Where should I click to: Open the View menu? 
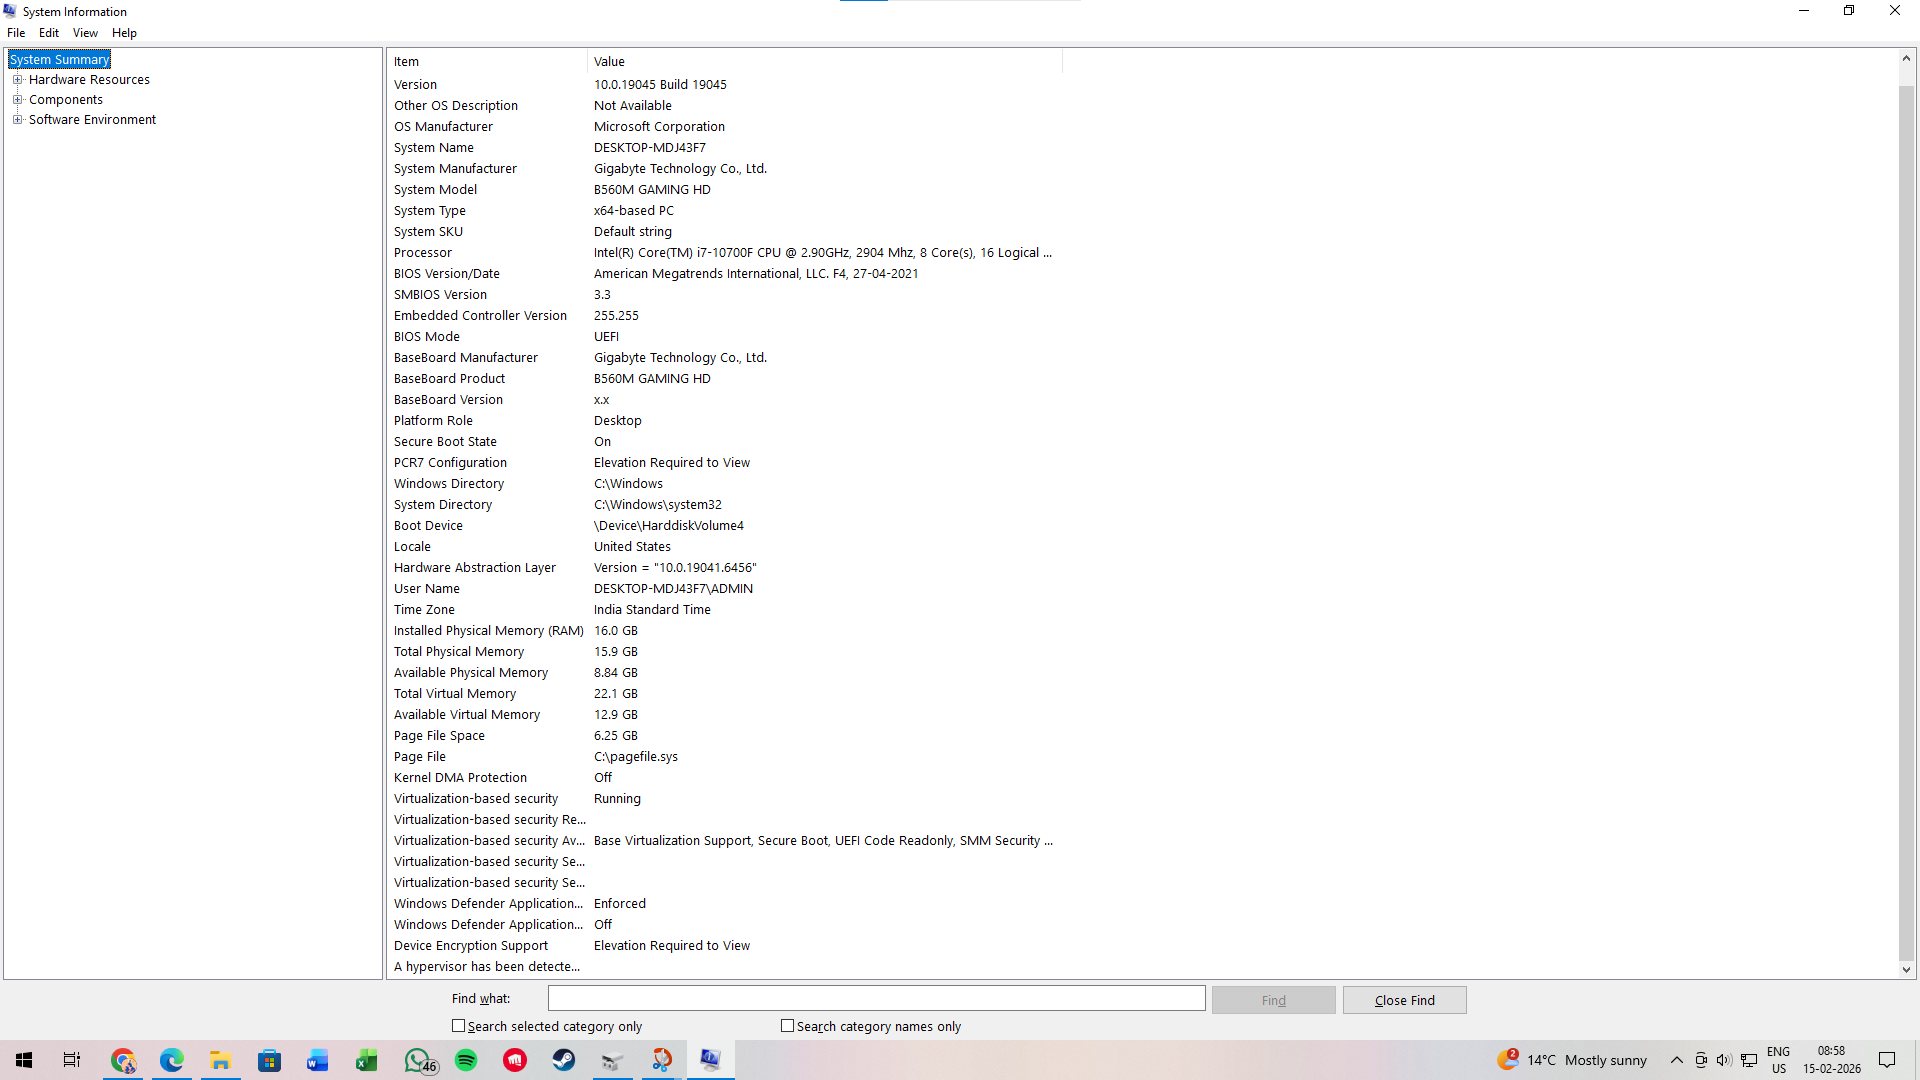(x=85, y=33)
